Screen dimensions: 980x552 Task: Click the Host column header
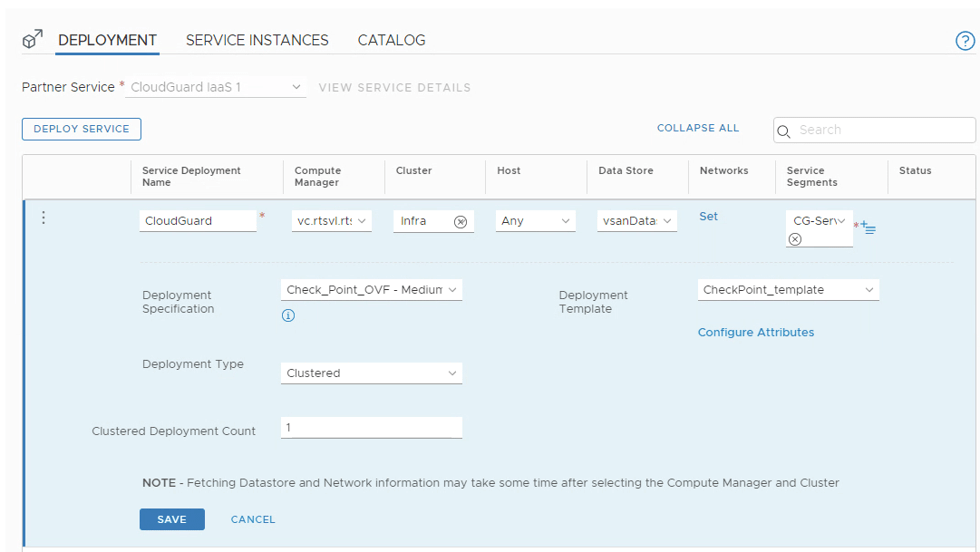[x=509, y=171]
